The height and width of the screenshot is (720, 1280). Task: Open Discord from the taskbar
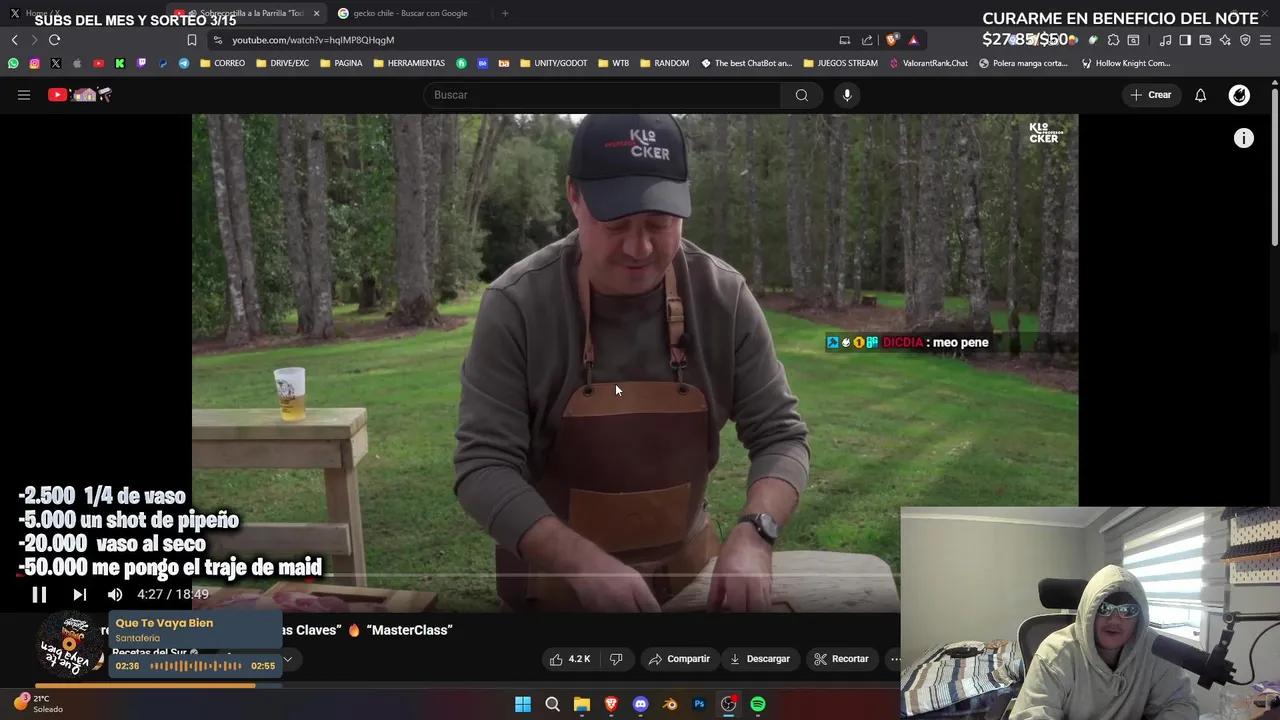click(641, 704)
